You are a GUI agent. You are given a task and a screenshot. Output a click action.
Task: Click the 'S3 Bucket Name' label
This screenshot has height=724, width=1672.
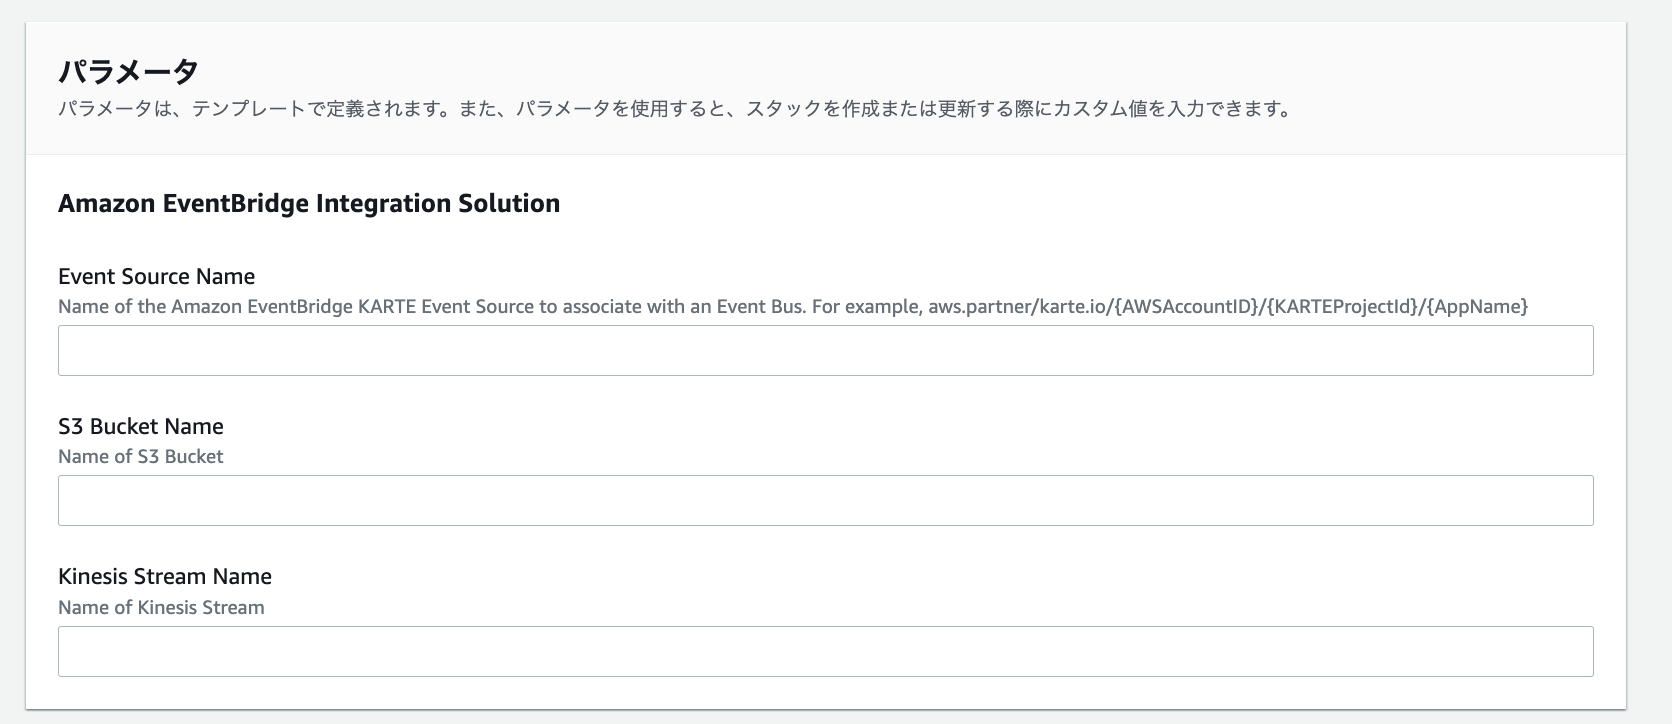141,426
